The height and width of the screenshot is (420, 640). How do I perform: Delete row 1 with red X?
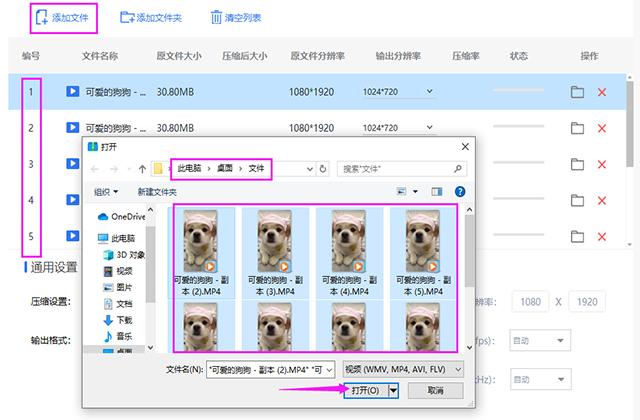602,92
